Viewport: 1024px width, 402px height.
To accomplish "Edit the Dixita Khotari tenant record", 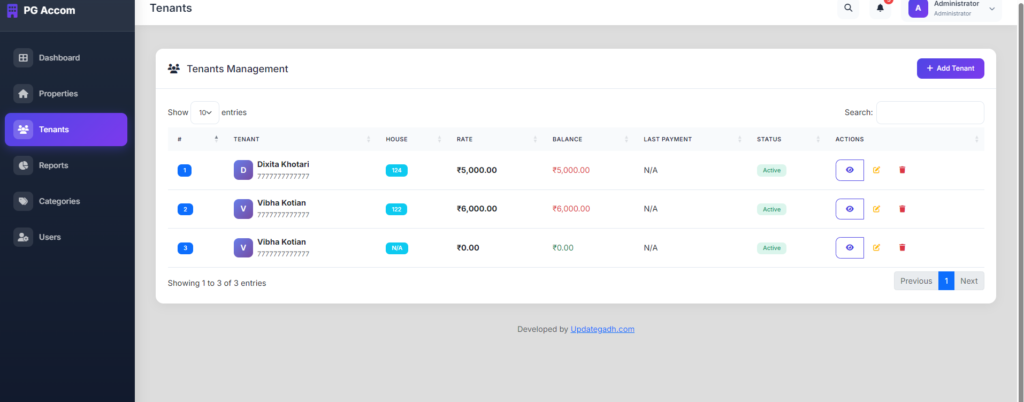I will 876,170.
